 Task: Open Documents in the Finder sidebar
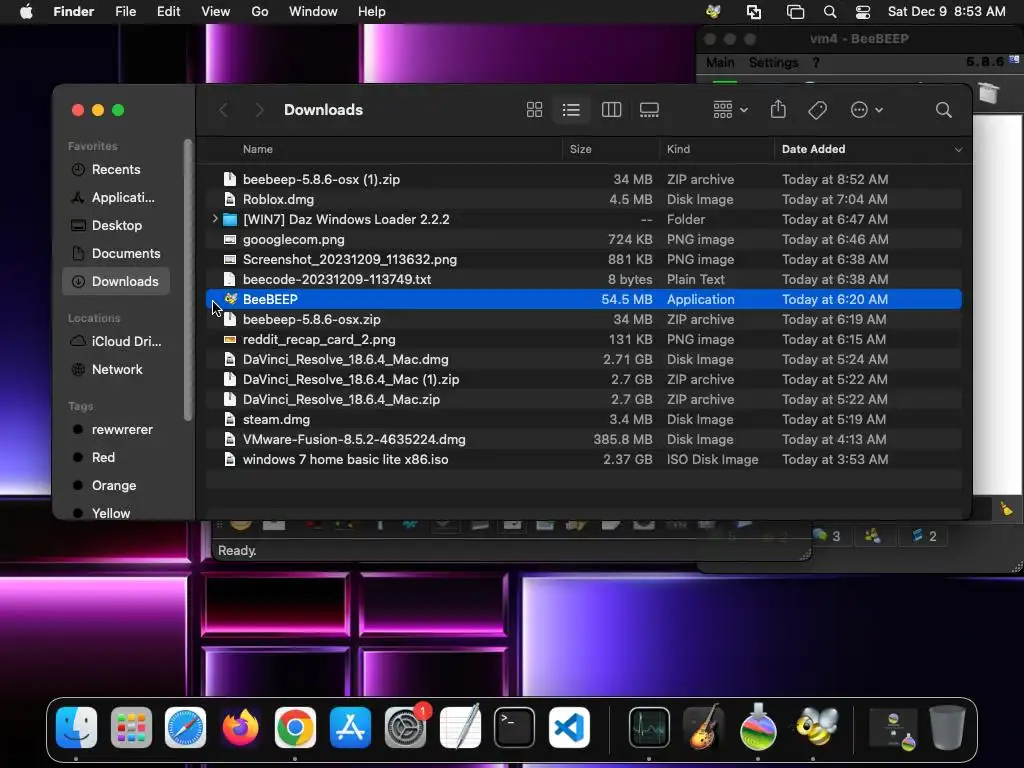click(x=116, y=253)
